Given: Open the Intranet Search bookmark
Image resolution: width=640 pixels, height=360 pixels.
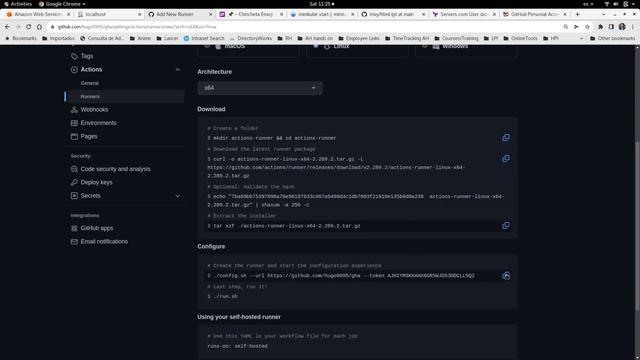Looking at the screenshot, I should pos(204,38).
